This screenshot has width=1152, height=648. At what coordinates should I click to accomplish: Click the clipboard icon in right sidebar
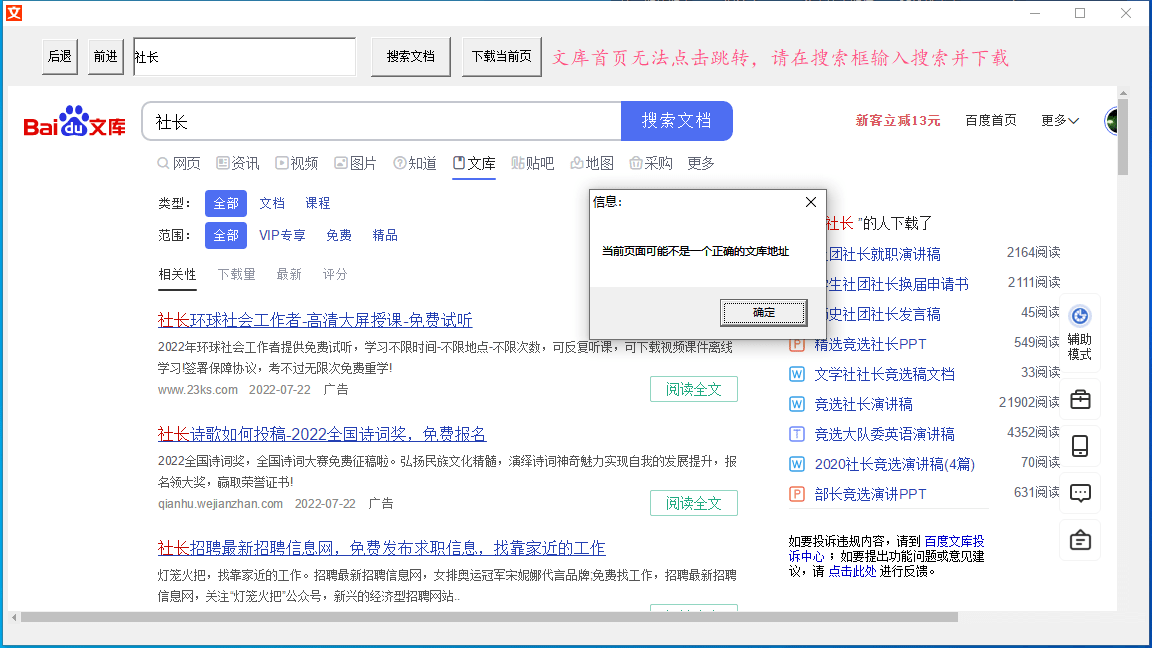point(1080,541)
